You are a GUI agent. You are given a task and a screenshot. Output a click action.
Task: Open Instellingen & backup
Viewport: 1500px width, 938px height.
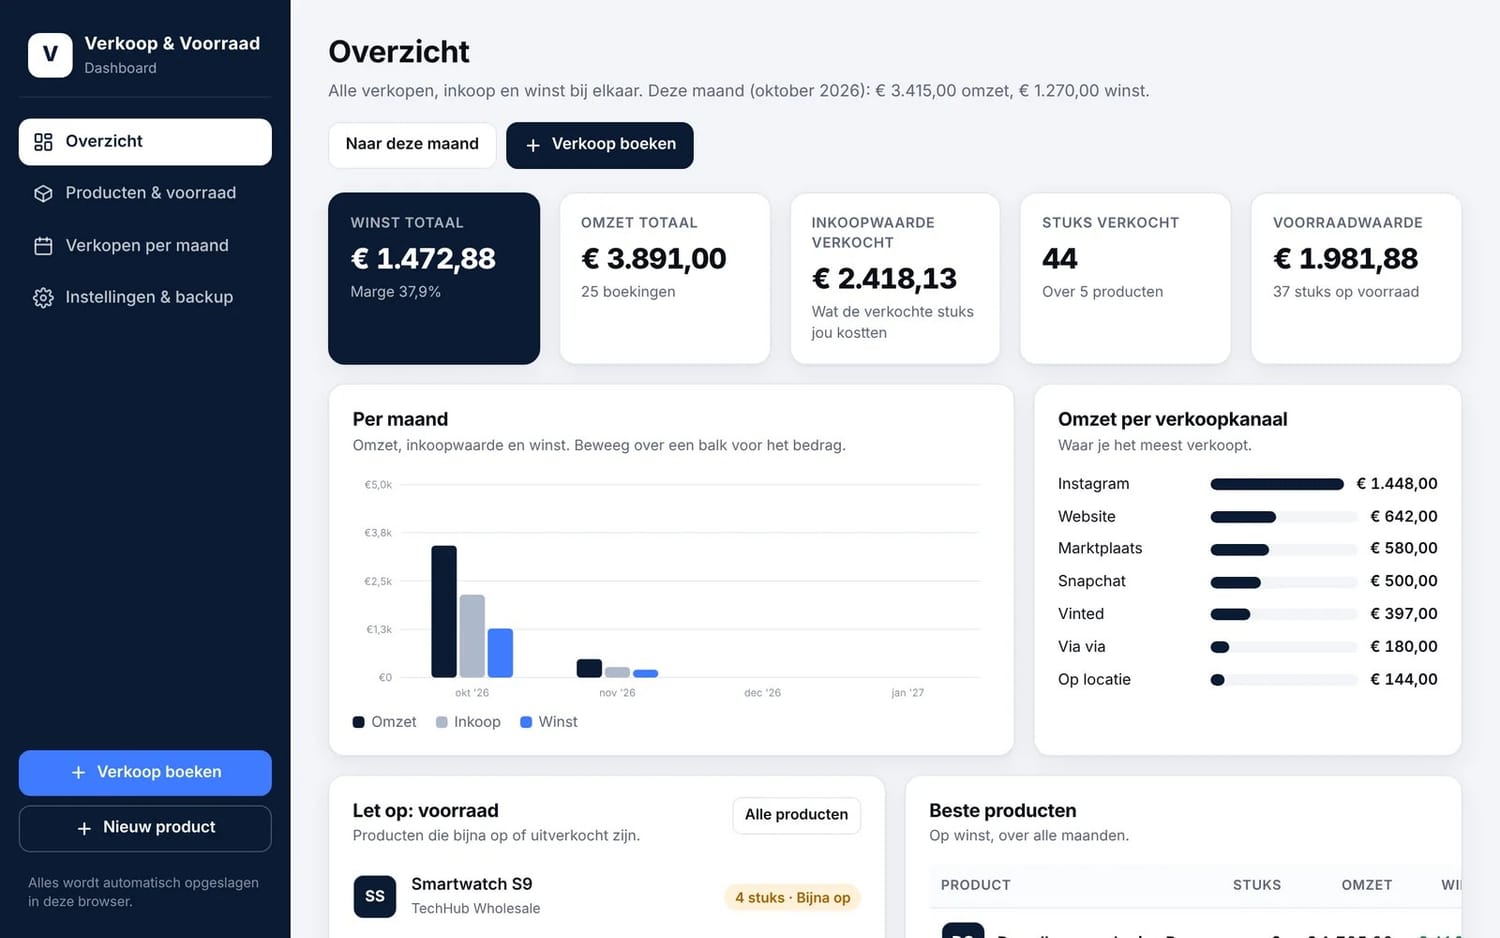coord(145,297)
